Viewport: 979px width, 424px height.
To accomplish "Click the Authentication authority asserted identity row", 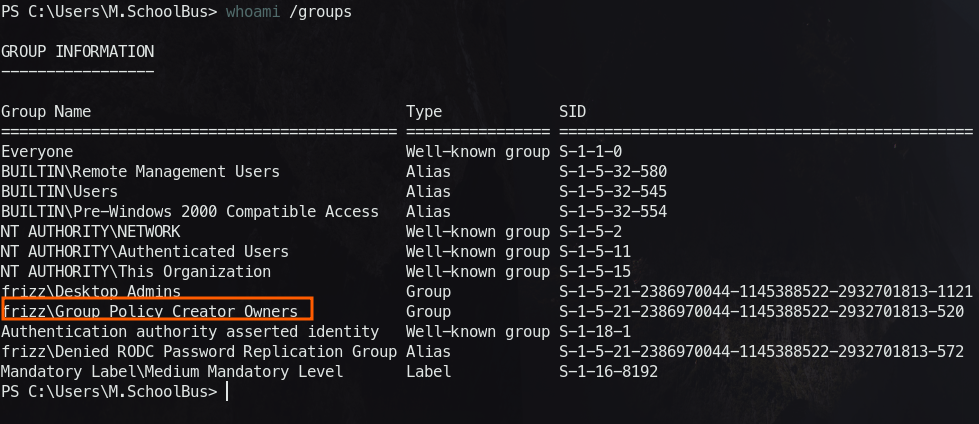I will 190,331.
